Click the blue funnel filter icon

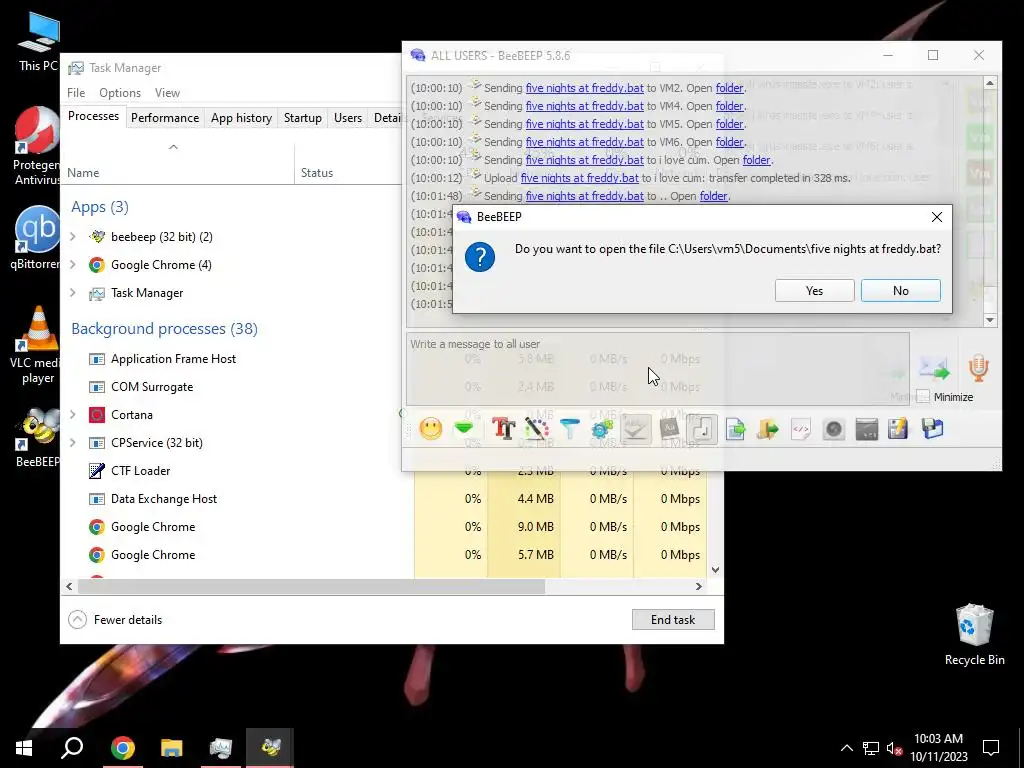coord(569,428)
